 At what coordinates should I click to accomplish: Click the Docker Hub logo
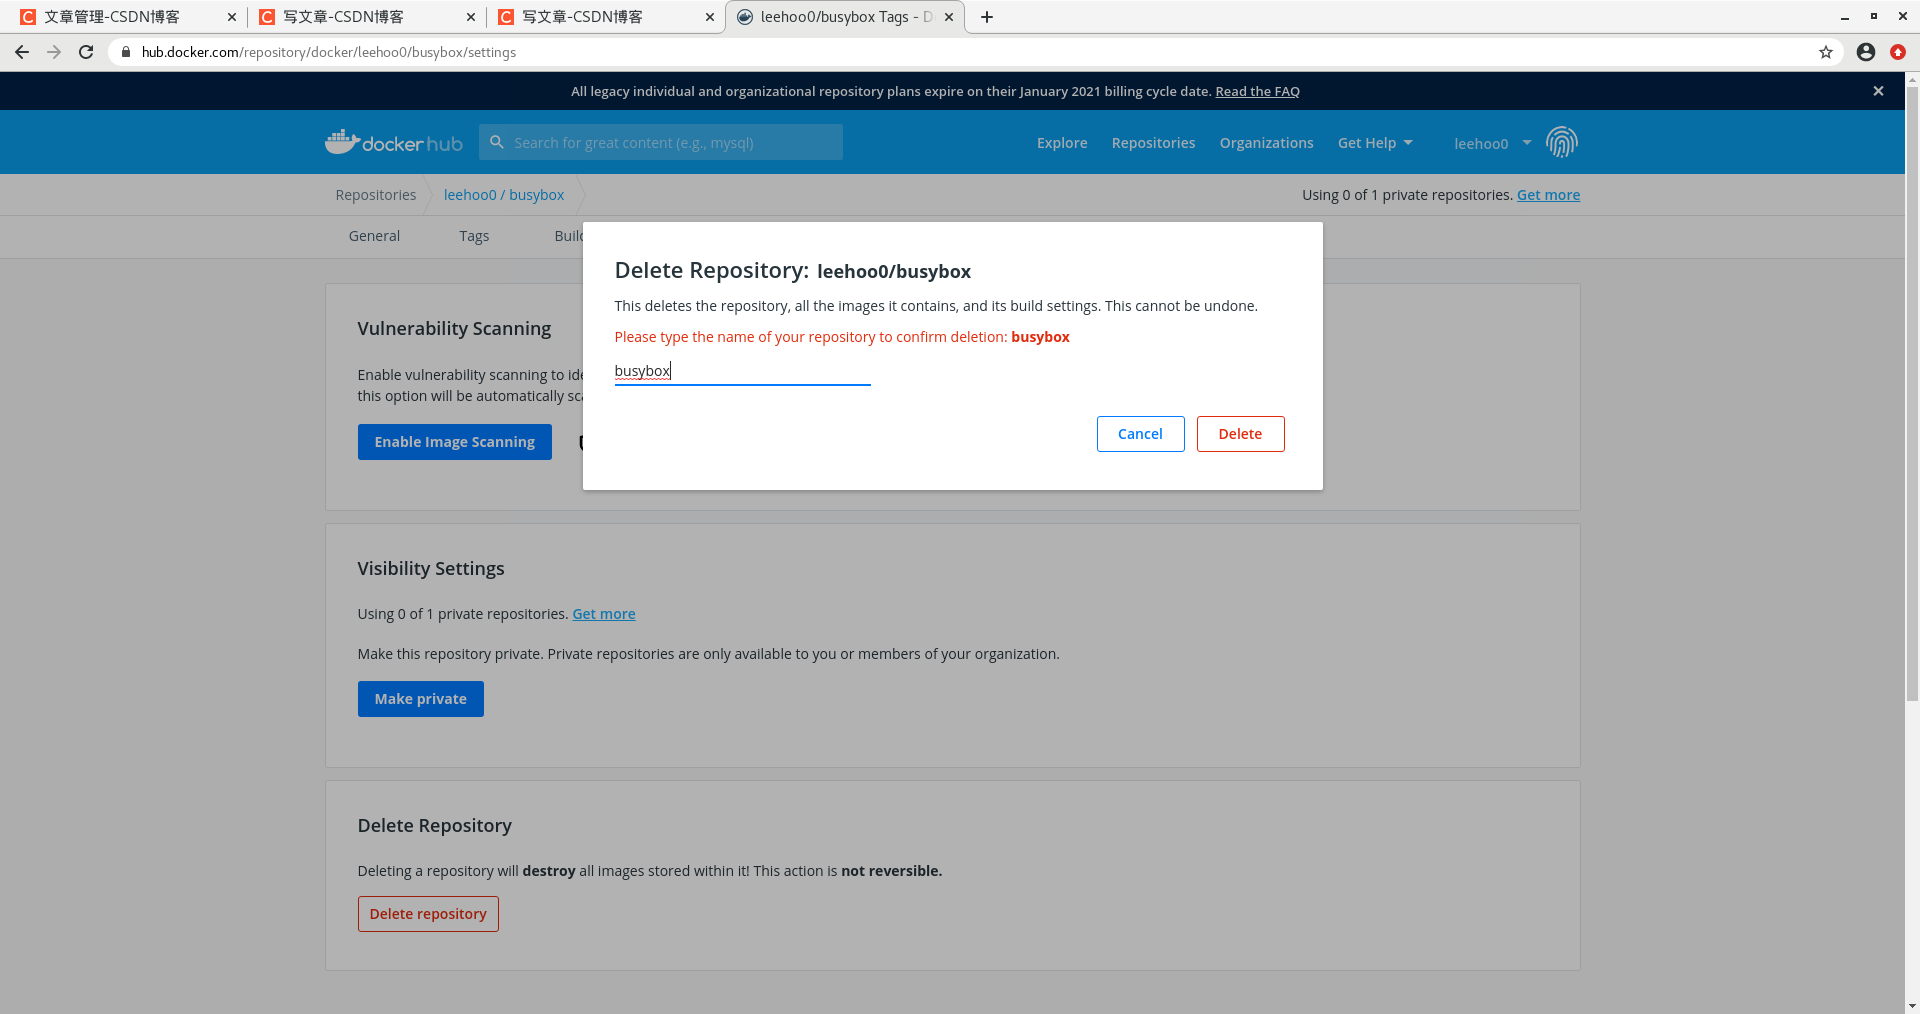(x=393, y=142)
